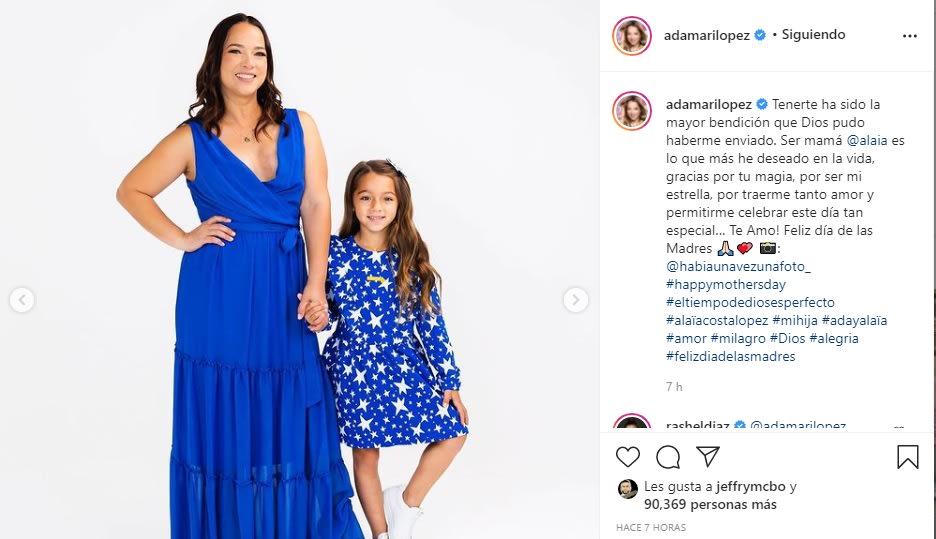Show the 90,369 personas más likes list
Viewport: 936px width, 539px height.
[x=710, y=504]
